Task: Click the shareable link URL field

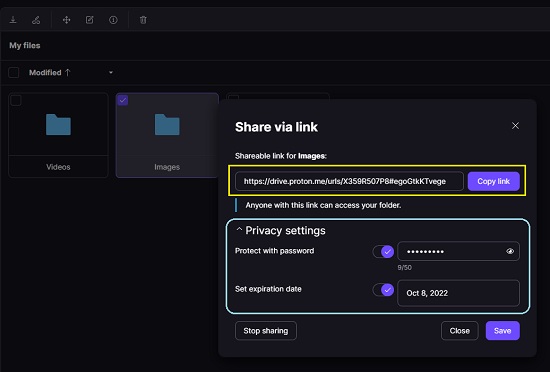Action: coord(349,181)
